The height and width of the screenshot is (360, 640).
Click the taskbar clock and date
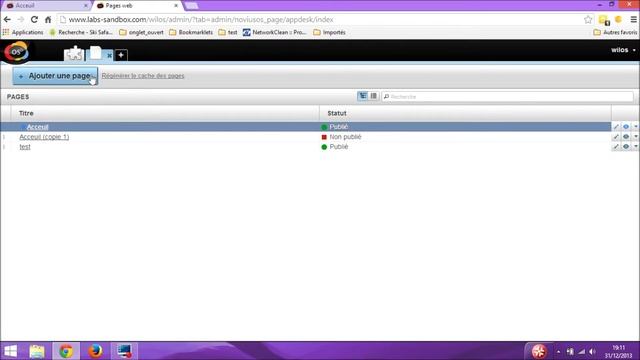pos(618,351)
